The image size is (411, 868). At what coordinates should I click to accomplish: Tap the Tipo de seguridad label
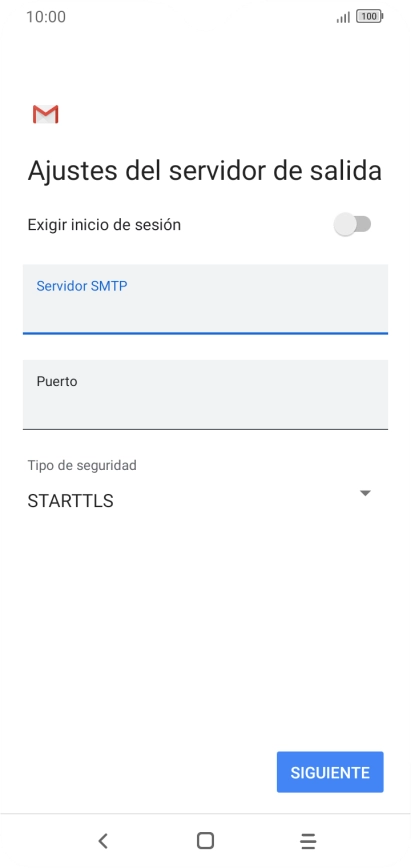point(82,465)
